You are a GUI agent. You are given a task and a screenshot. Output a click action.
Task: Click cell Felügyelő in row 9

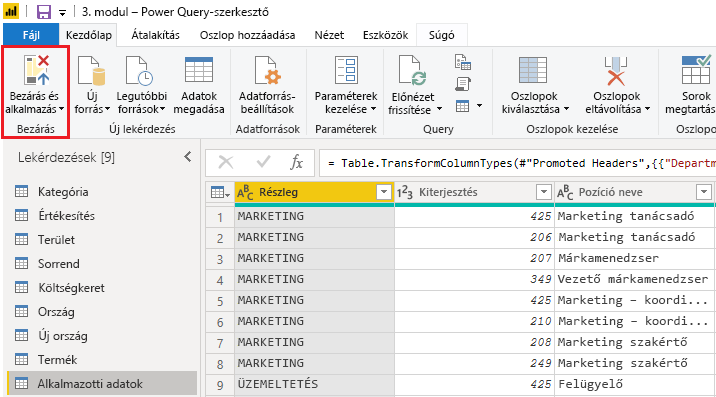point(635,385)
